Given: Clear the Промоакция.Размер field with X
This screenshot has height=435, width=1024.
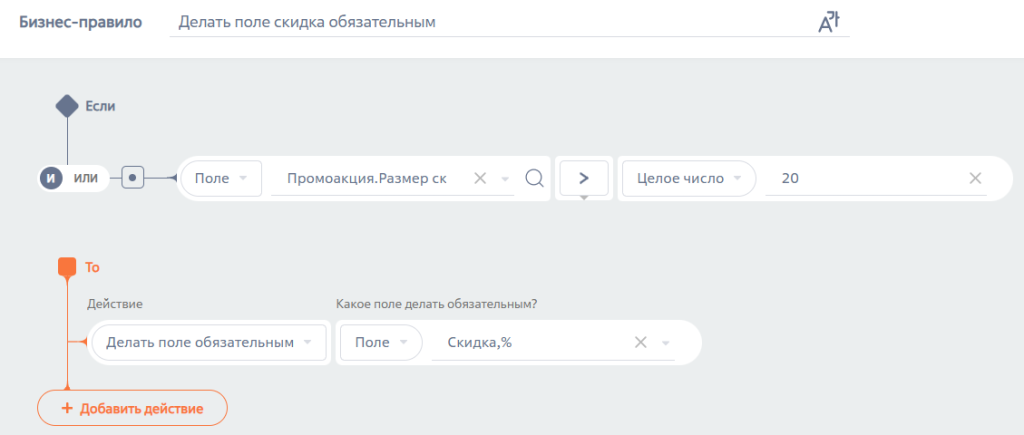Looking at the screenshot, I should [480, 178].
